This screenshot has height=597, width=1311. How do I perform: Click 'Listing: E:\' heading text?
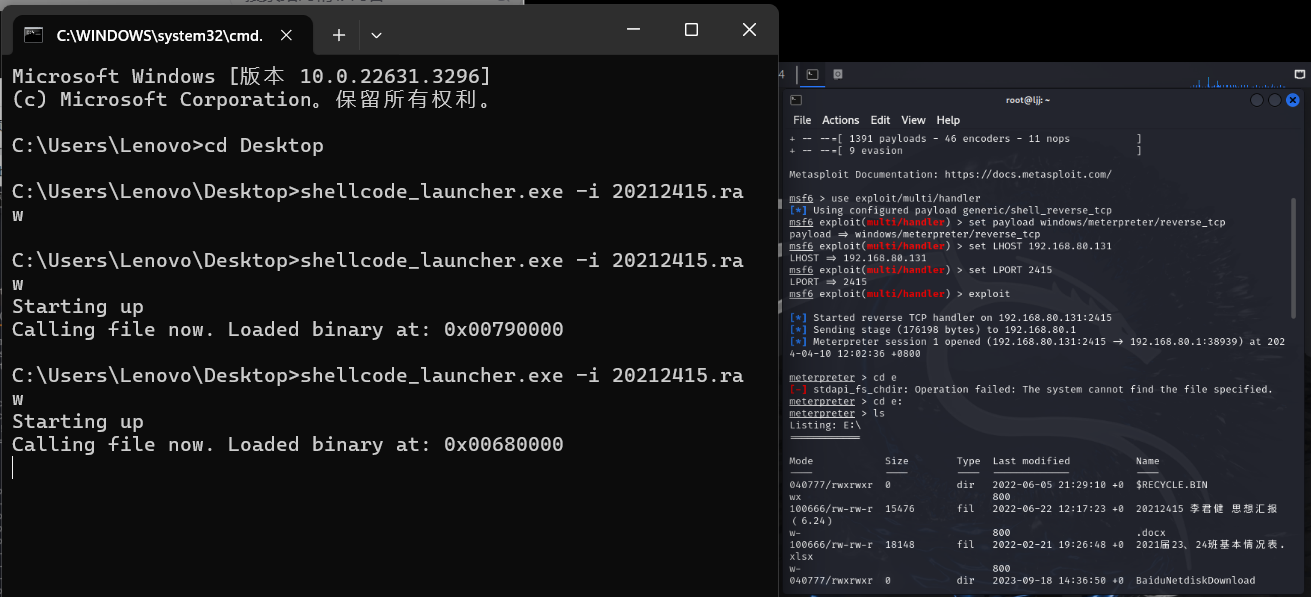click(x=825, y=425)
